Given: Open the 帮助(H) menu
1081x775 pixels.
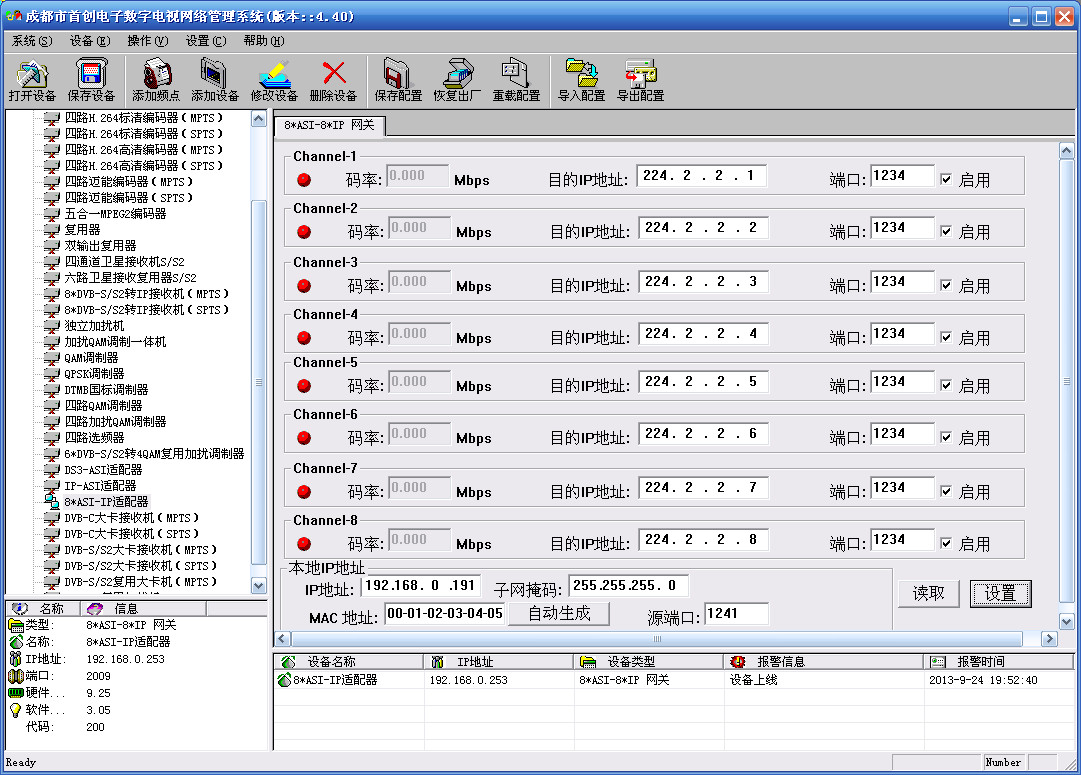Looking at the screenshot, I should [x=263, y=41].
